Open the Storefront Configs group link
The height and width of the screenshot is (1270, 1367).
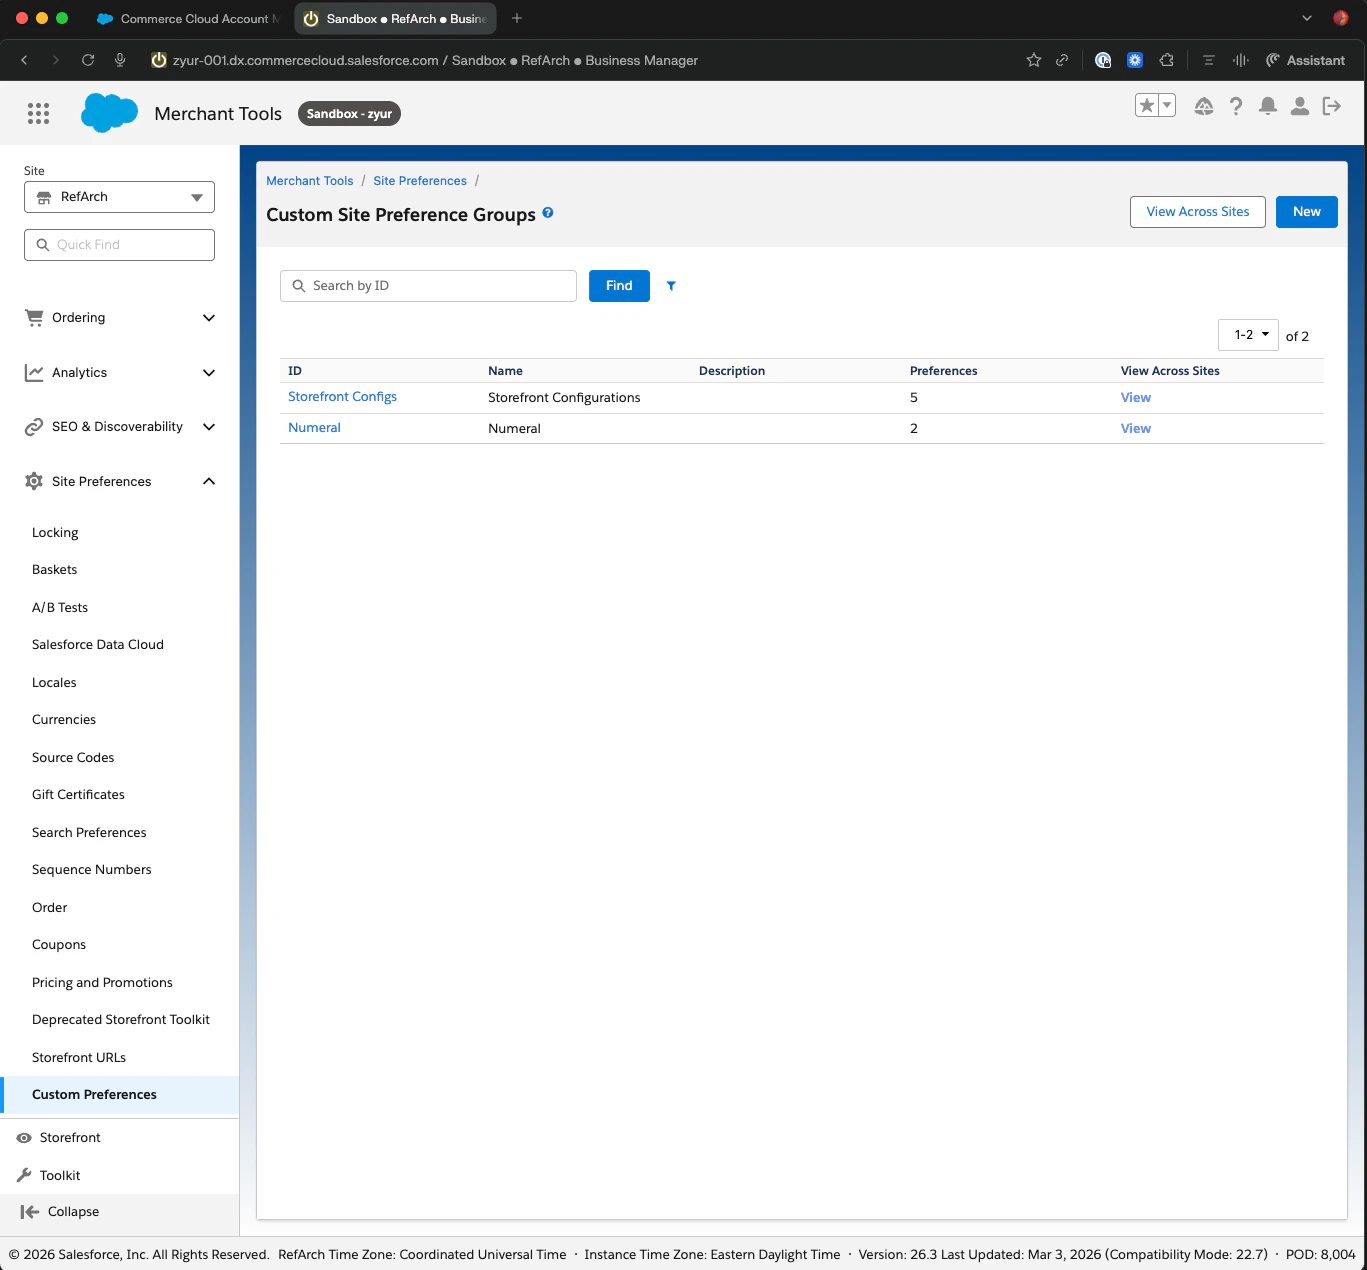click(342, 397)
